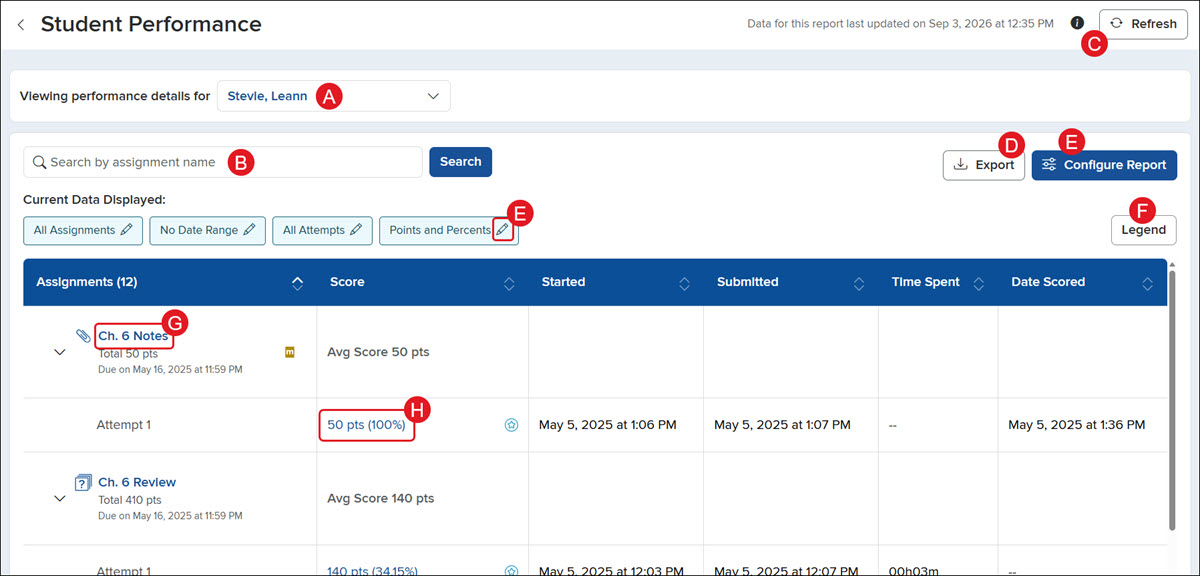Sort by the Score column arrows

(509, 283)
